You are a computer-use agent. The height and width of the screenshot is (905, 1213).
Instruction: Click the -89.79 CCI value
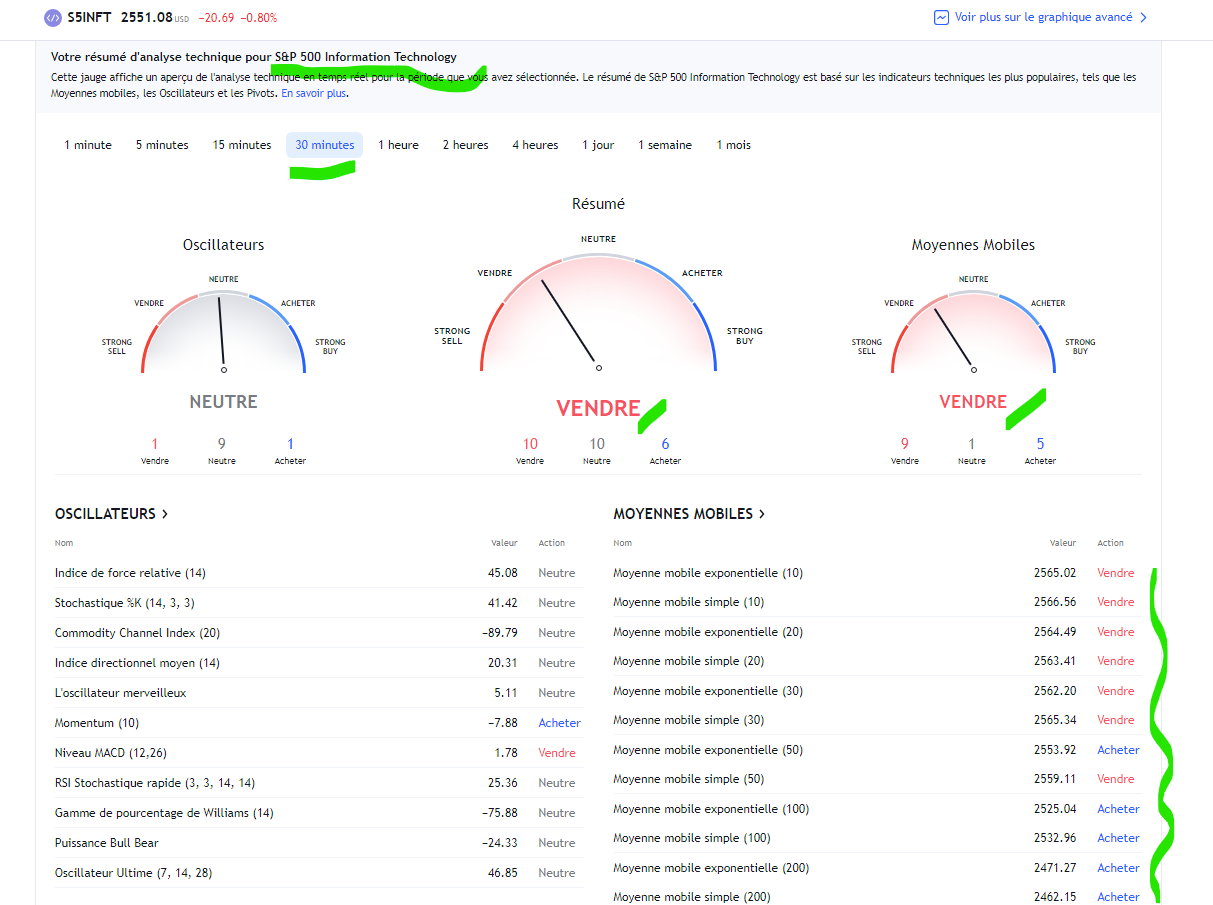(x=499, y=633)
